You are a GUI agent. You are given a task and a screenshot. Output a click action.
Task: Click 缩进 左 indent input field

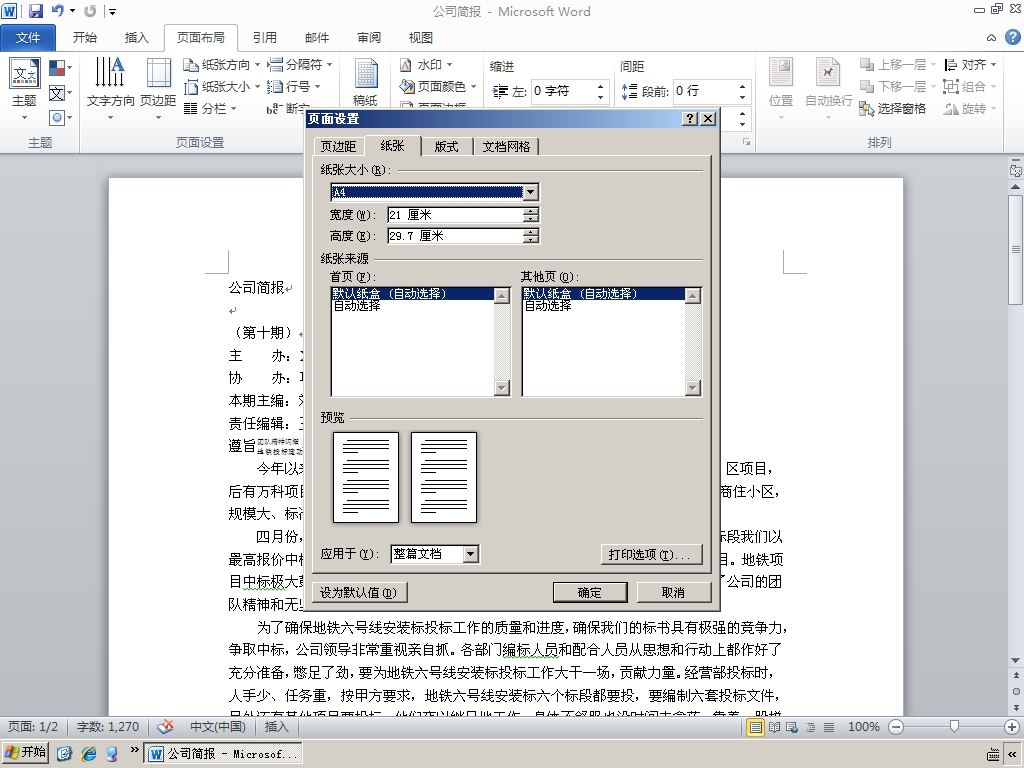pos(562,91)
